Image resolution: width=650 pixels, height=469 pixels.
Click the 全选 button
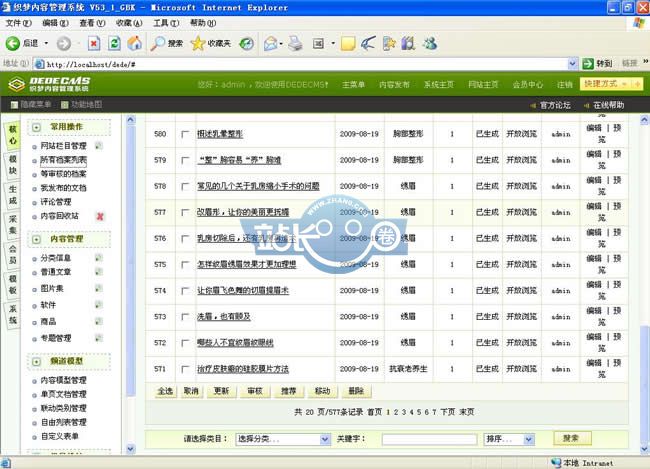click(165, 391)
